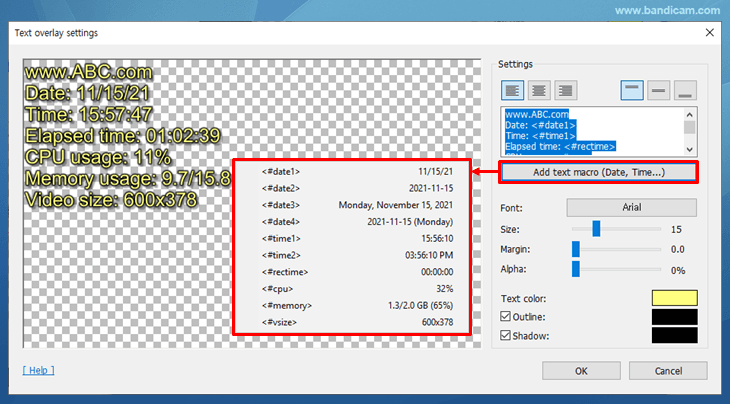Open the Arial font selector
Viewport: 730px width, 404px height.
(631, 208)
